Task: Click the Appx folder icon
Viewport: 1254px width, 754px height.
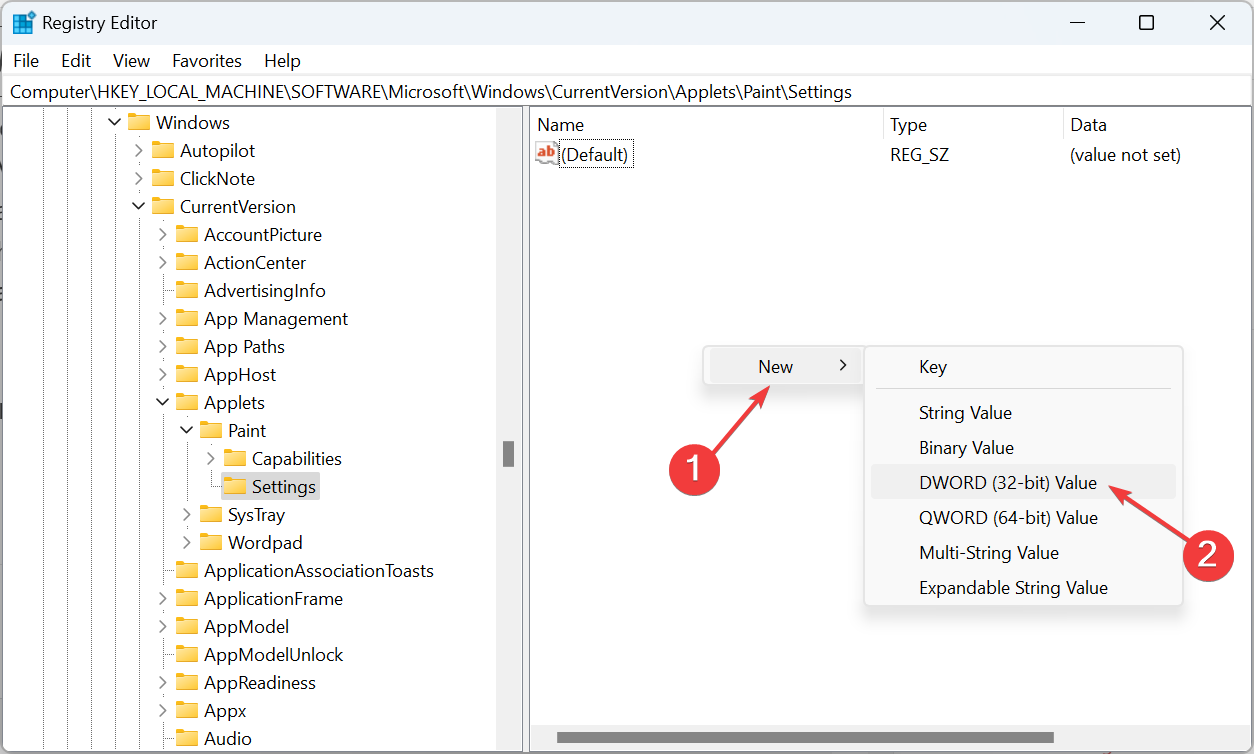Action: click(x=187, y=711)
